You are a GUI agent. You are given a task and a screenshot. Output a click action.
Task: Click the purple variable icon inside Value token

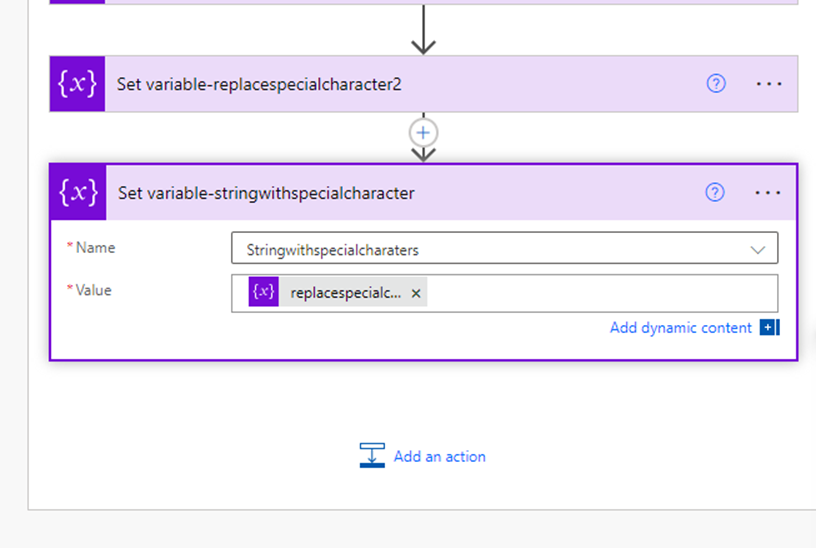pos(264,292)
